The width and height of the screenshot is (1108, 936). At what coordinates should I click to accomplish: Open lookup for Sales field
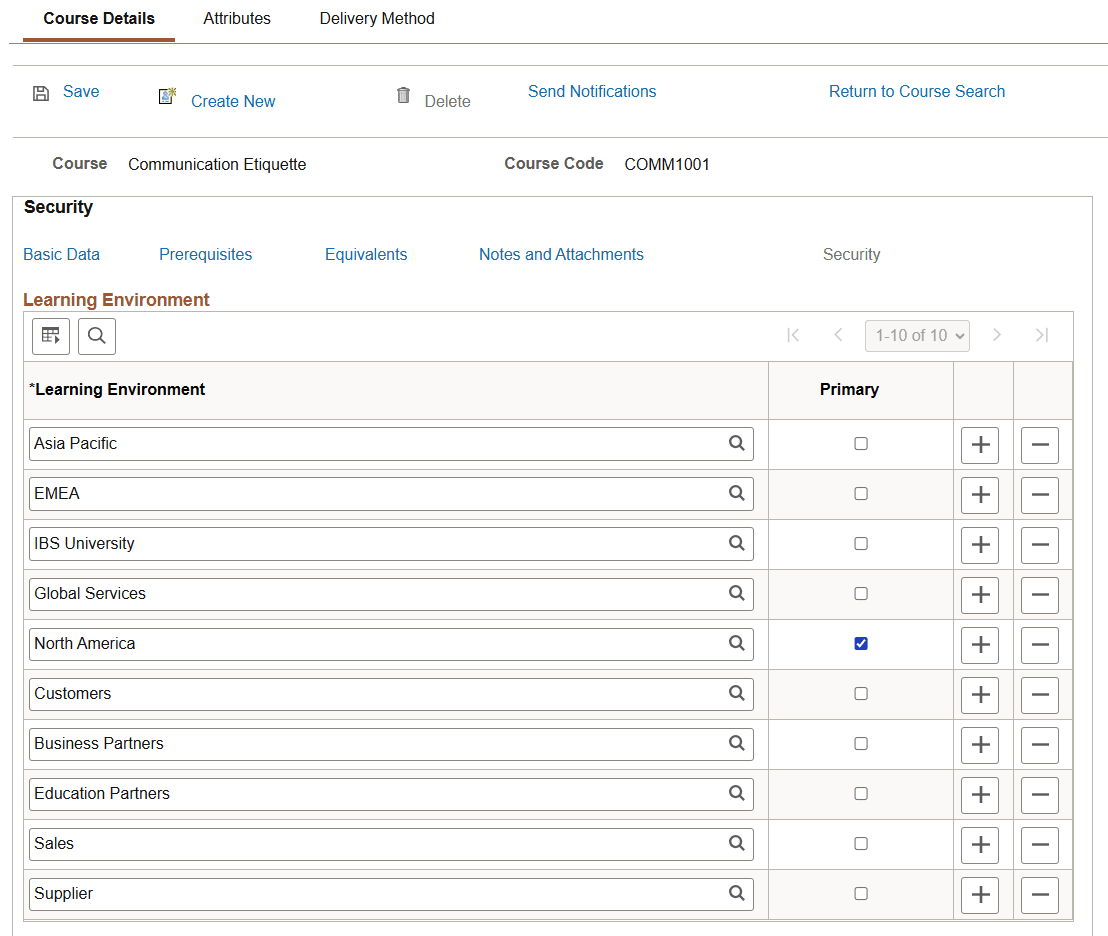[x=736, y=843]
